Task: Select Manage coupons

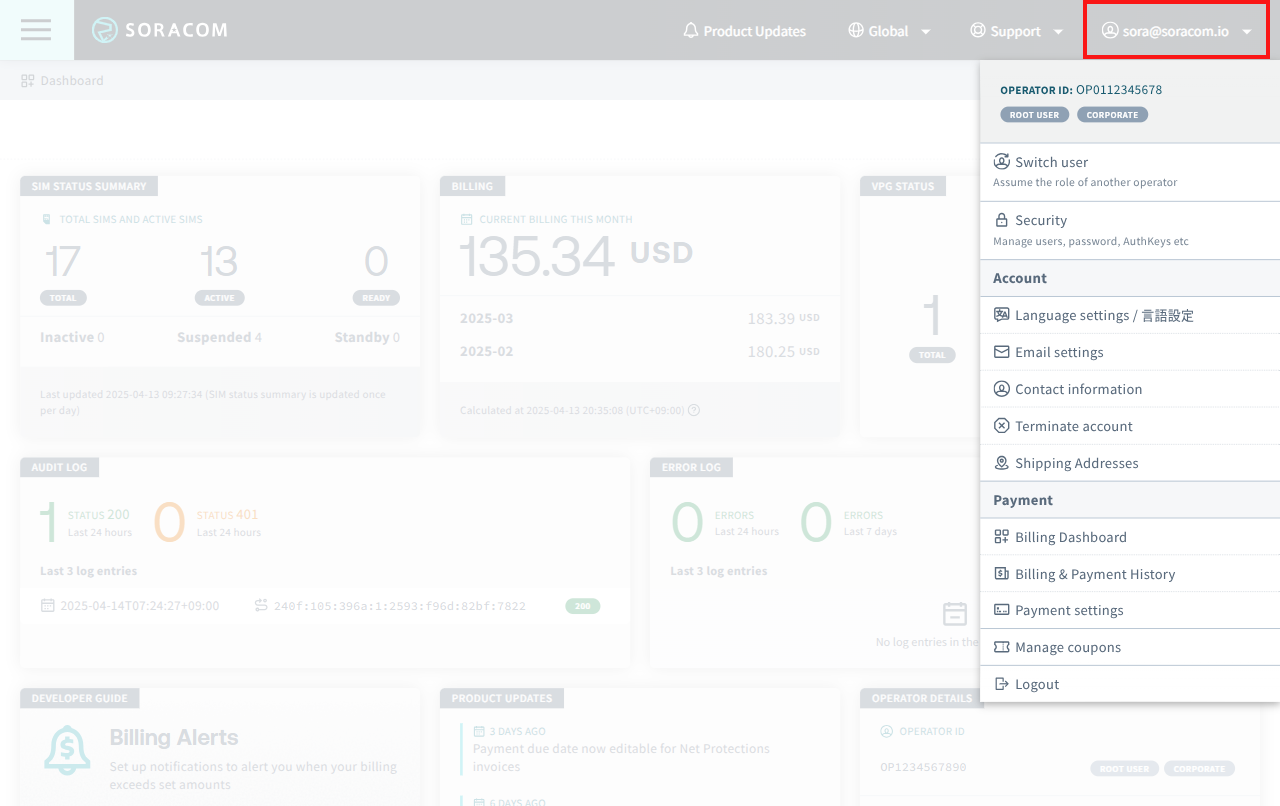Action: [x=1067, y=647]
